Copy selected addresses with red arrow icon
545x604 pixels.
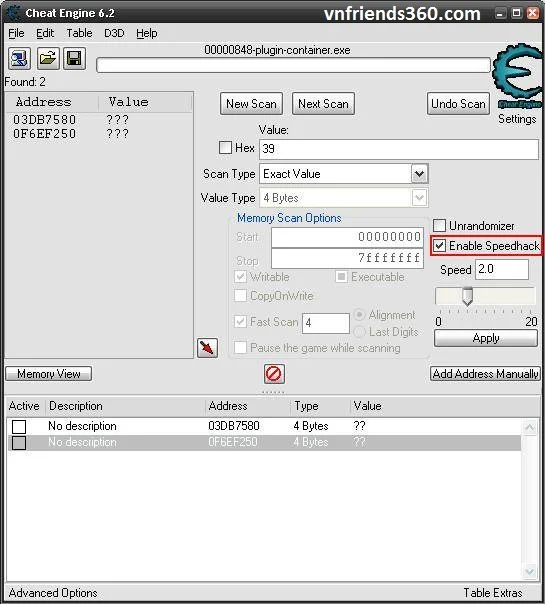click(x=208, y=348)
